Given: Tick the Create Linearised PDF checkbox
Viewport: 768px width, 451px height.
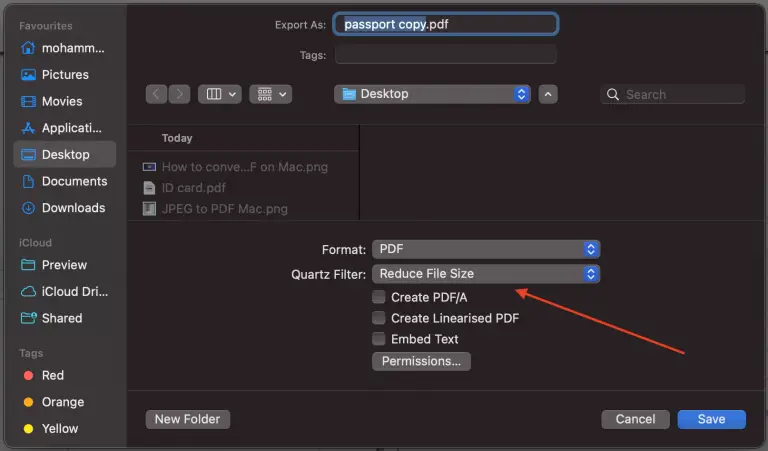Looking at the screenshot, I should point(379,318).
